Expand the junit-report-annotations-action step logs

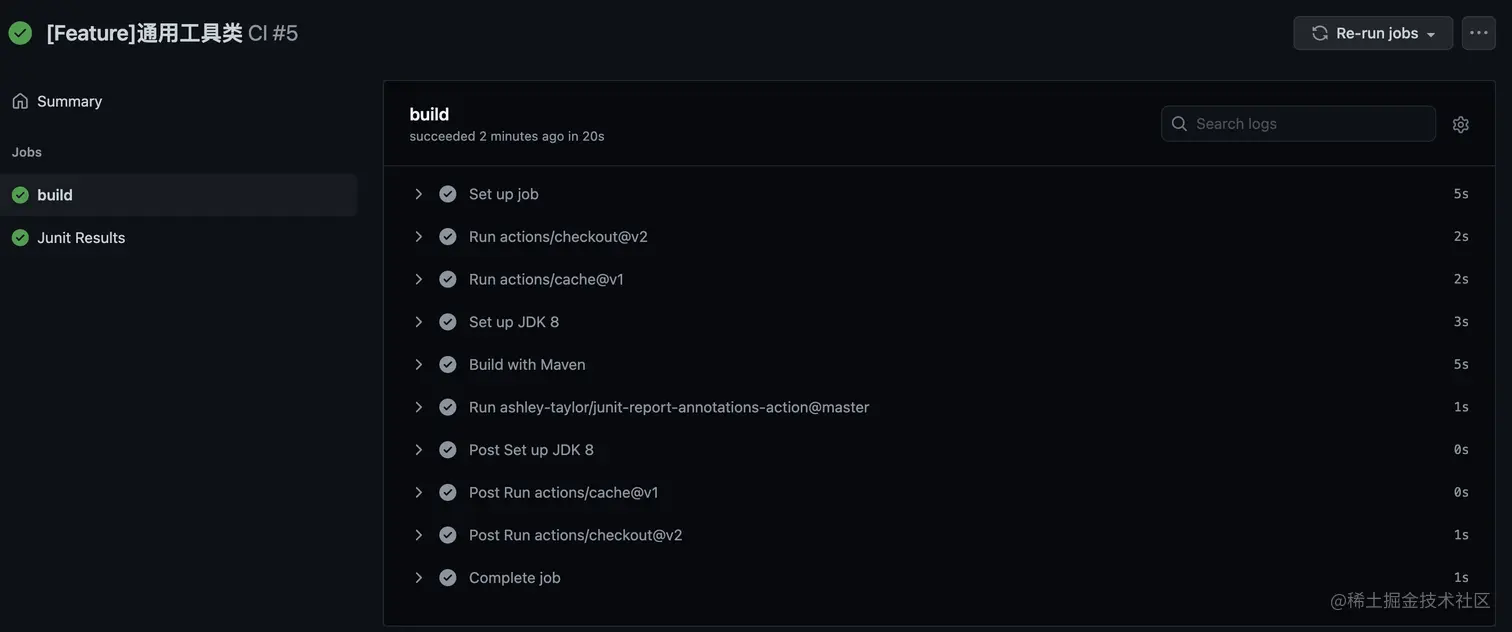click(418, 407)
